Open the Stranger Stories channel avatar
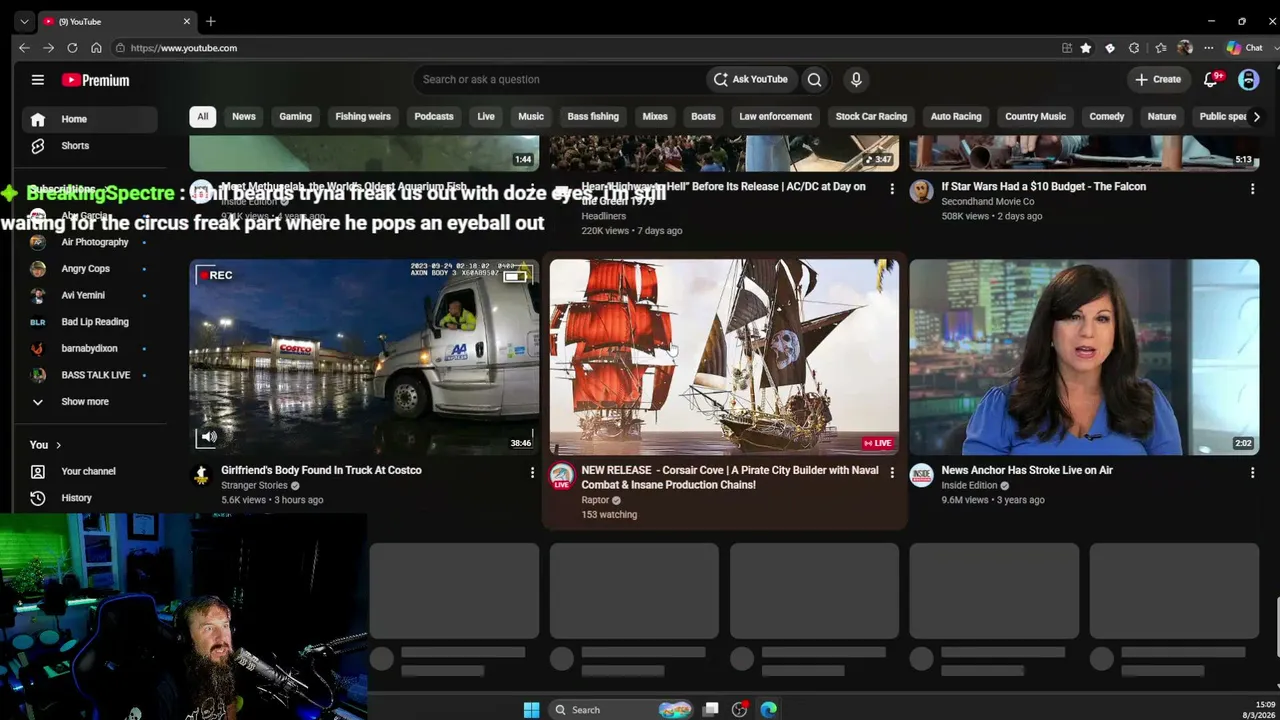The image size is (1280, 720). 202,476
